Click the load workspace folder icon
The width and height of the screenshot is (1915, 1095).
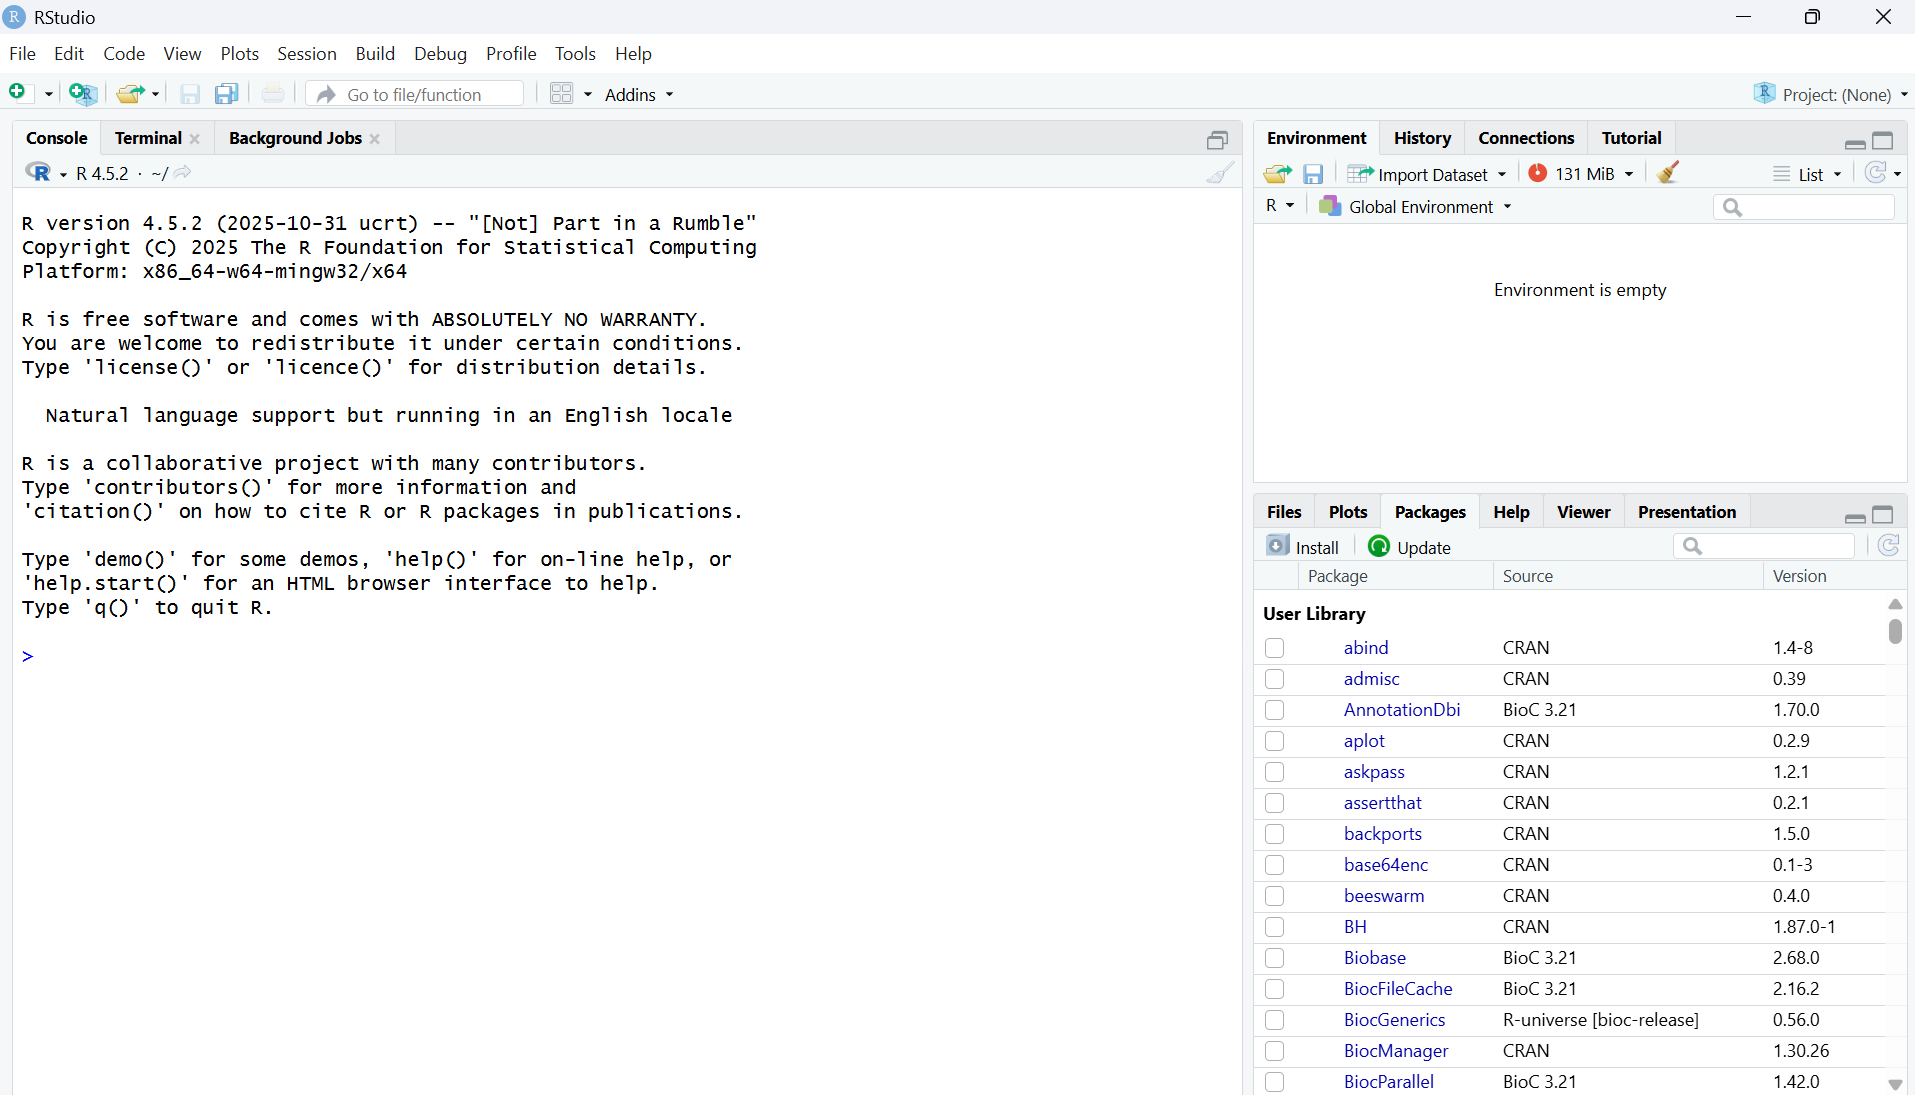(1277, 174)
